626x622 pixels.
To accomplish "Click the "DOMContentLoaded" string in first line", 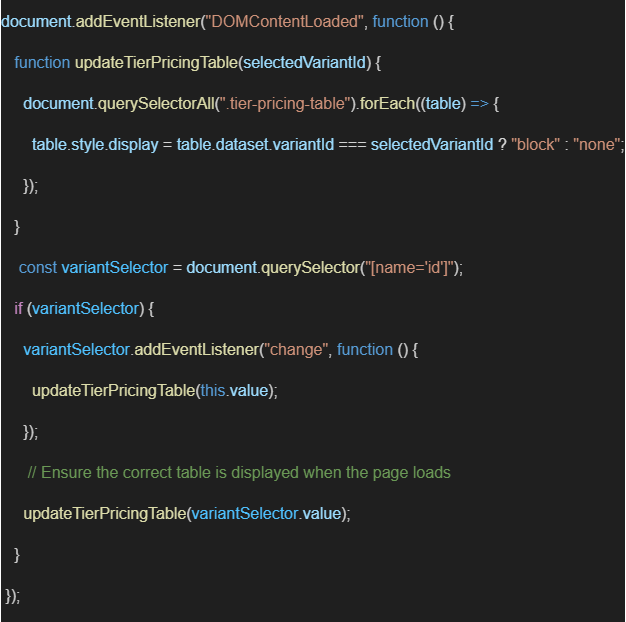I will (x=284, y=22).
